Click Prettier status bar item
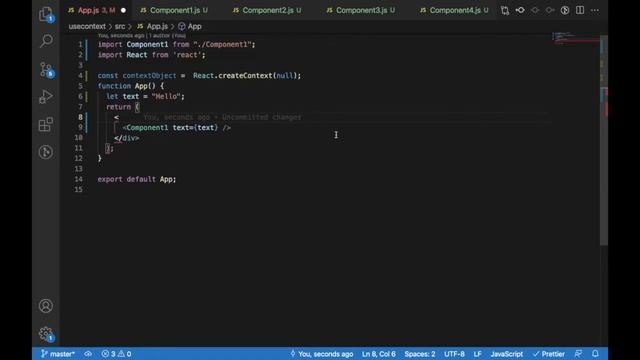 click(x=549, y=354)
